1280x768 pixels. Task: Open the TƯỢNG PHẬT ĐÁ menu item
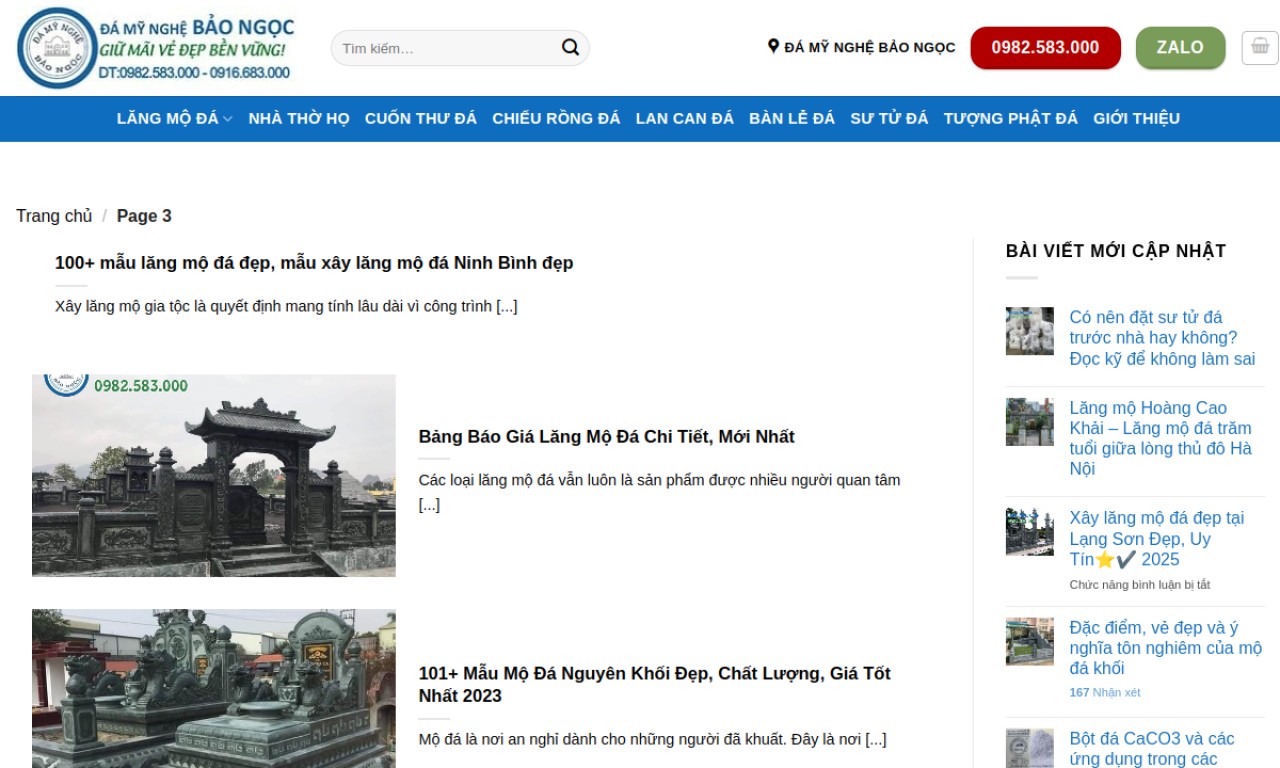tap(1011, 118)
